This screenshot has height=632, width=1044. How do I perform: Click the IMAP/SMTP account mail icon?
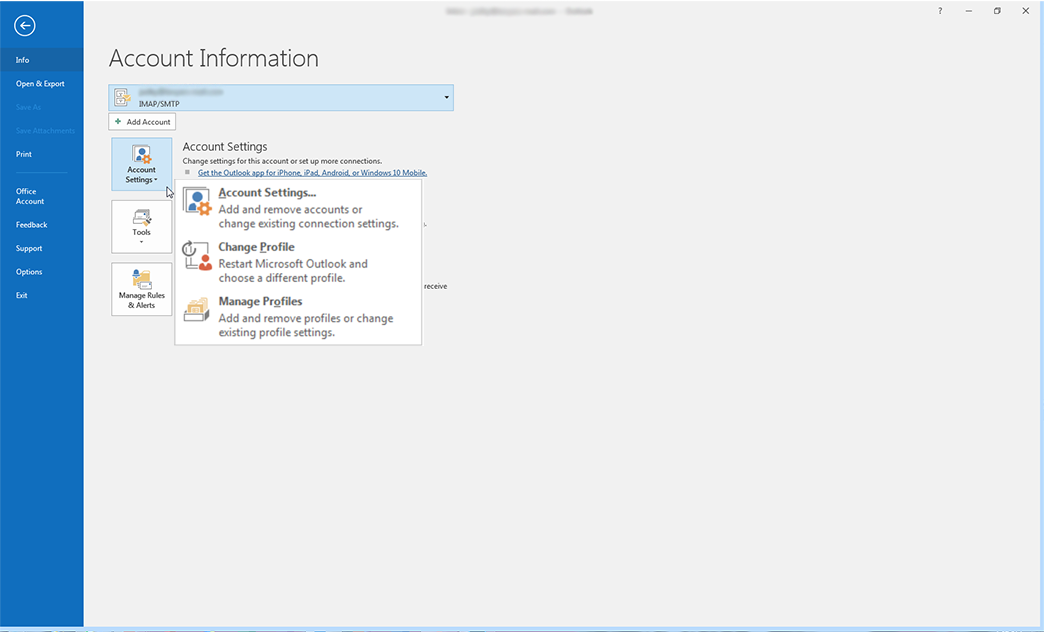point(123,97)
